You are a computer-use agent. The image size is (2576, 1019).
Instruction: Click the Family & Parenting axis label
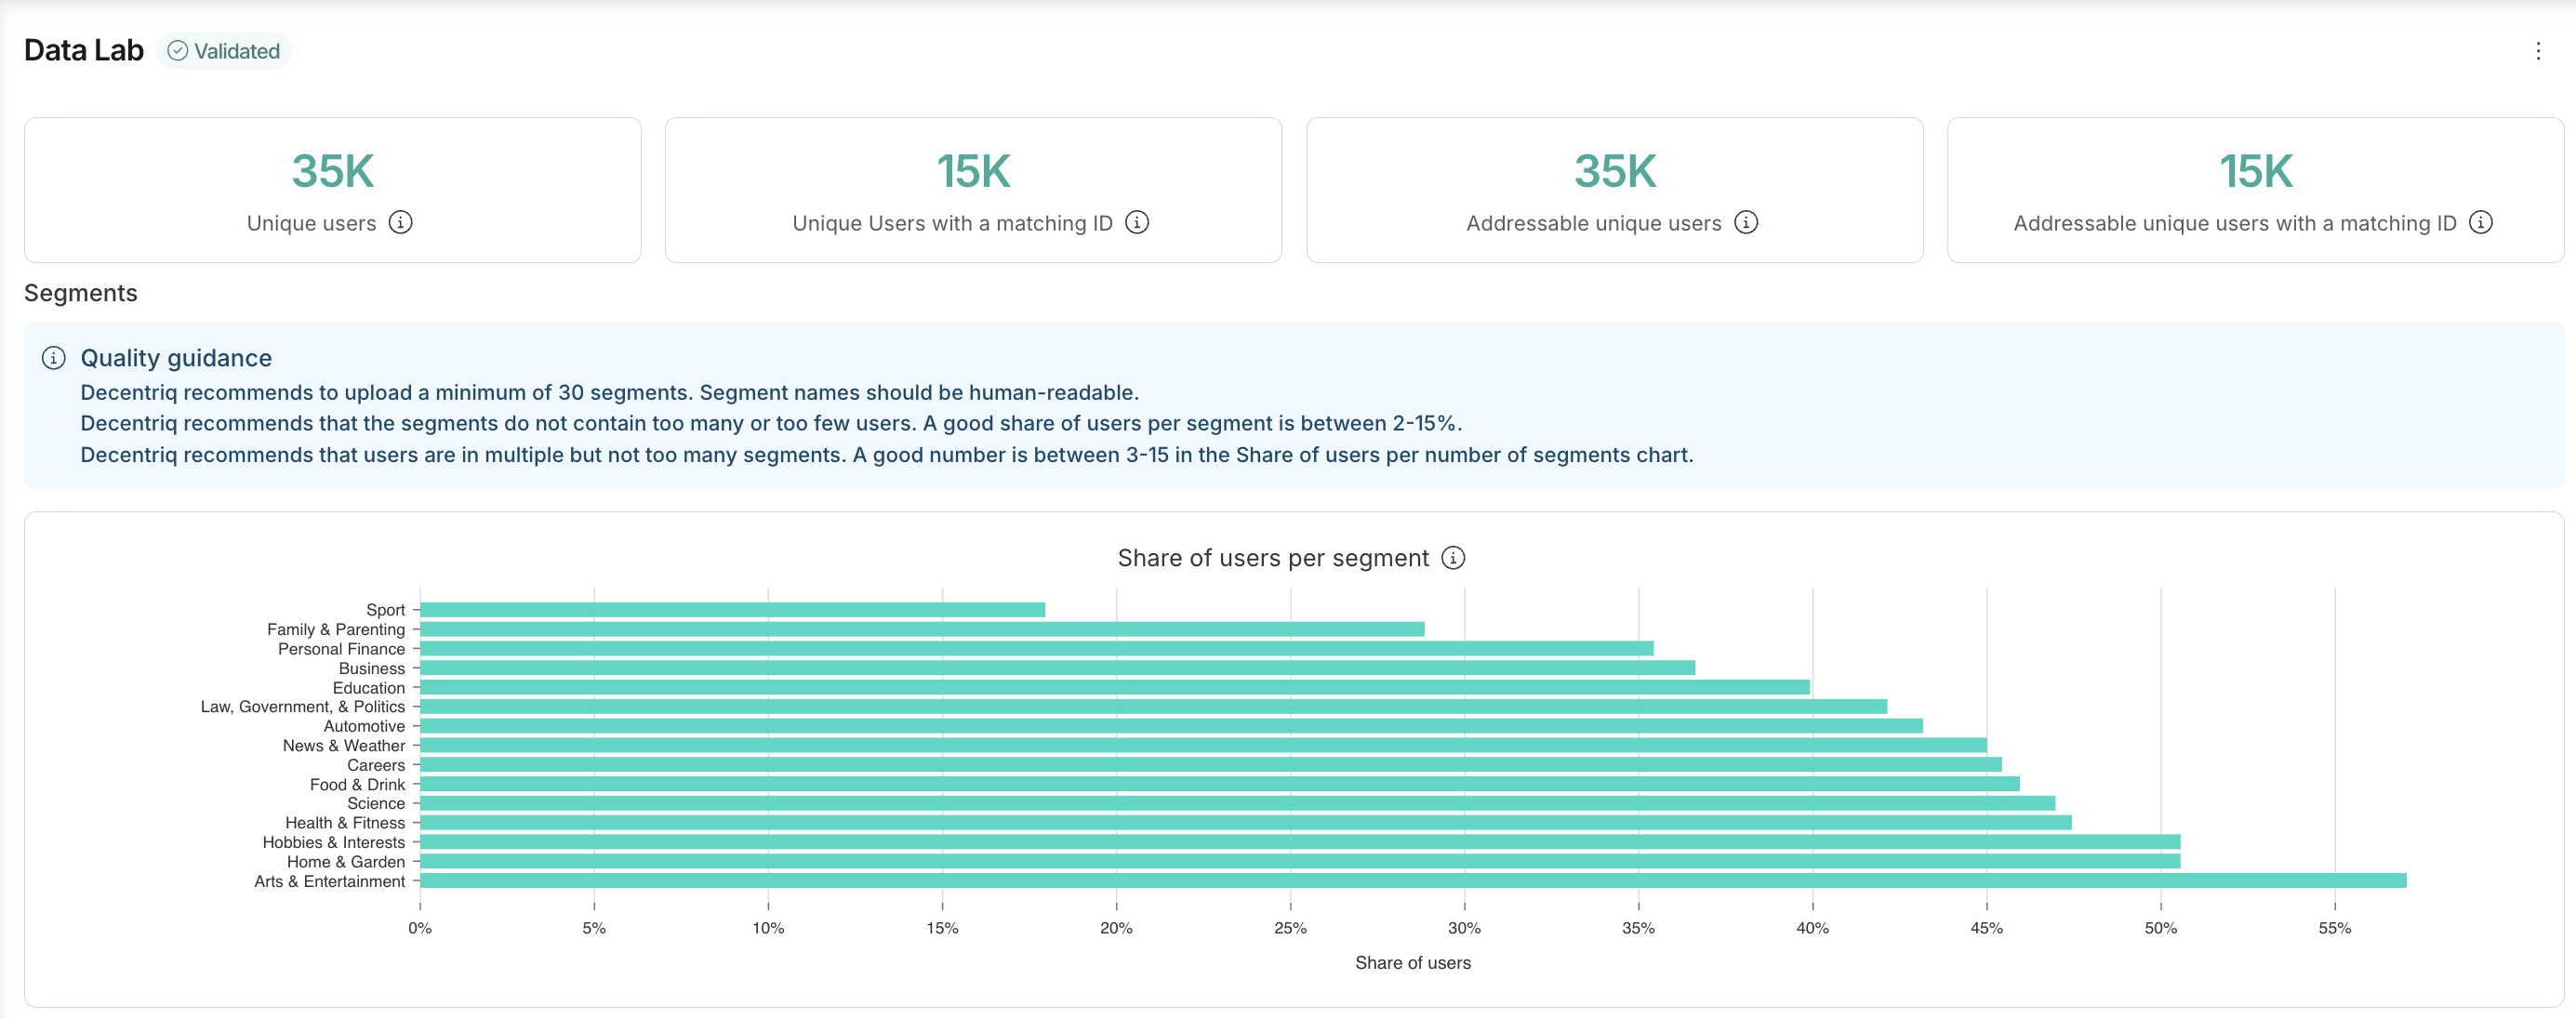point(334,629)
